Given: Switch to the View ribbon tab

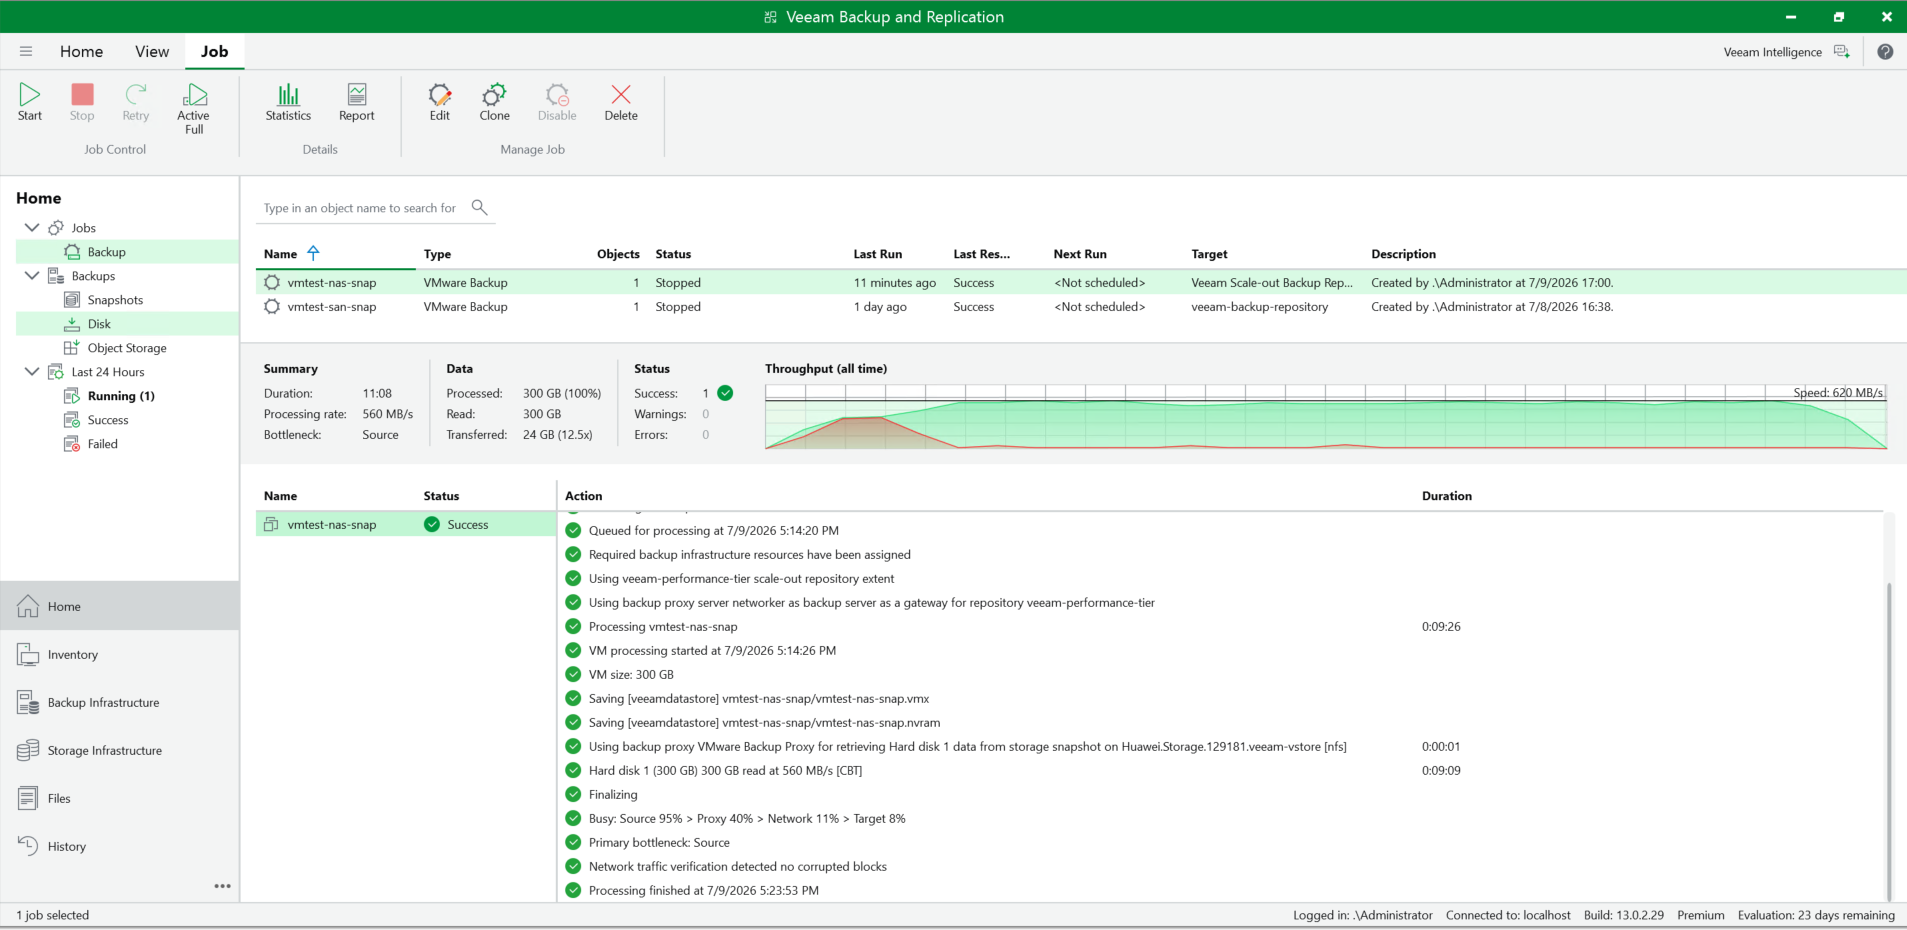Looking at the screenshot, I should coord(152,52).
